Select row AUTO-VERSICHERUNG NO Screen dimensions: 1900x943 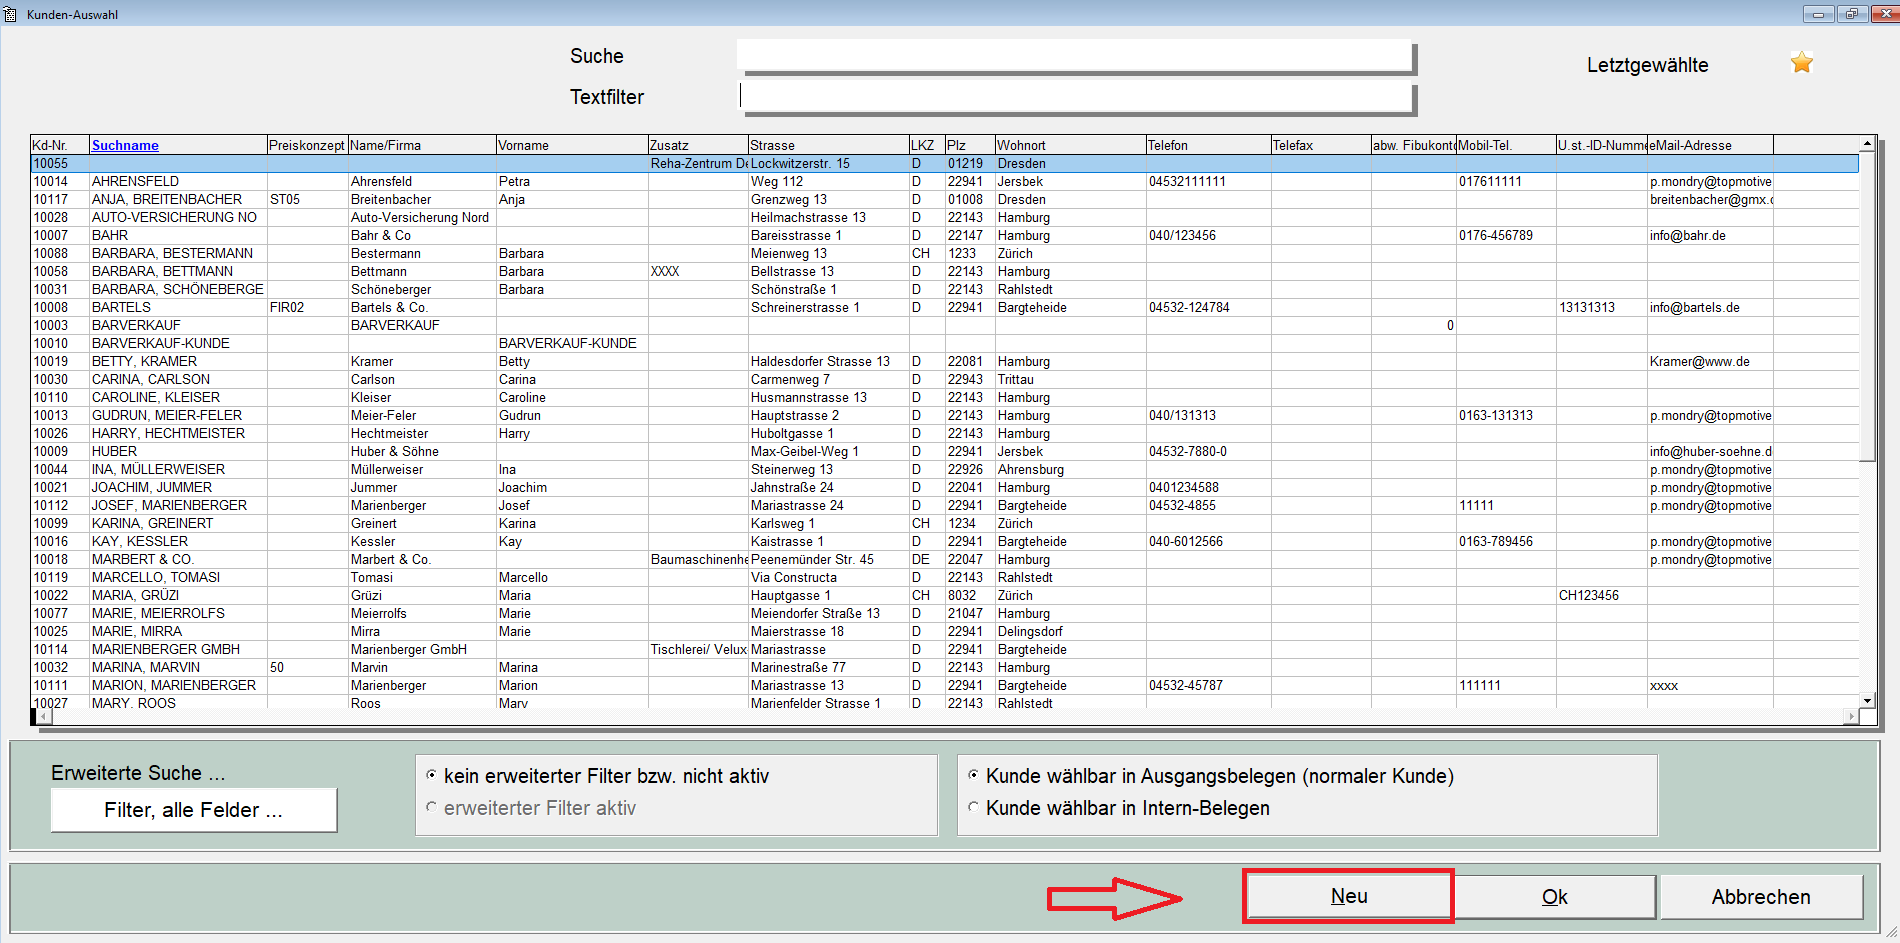coord(945,217)
